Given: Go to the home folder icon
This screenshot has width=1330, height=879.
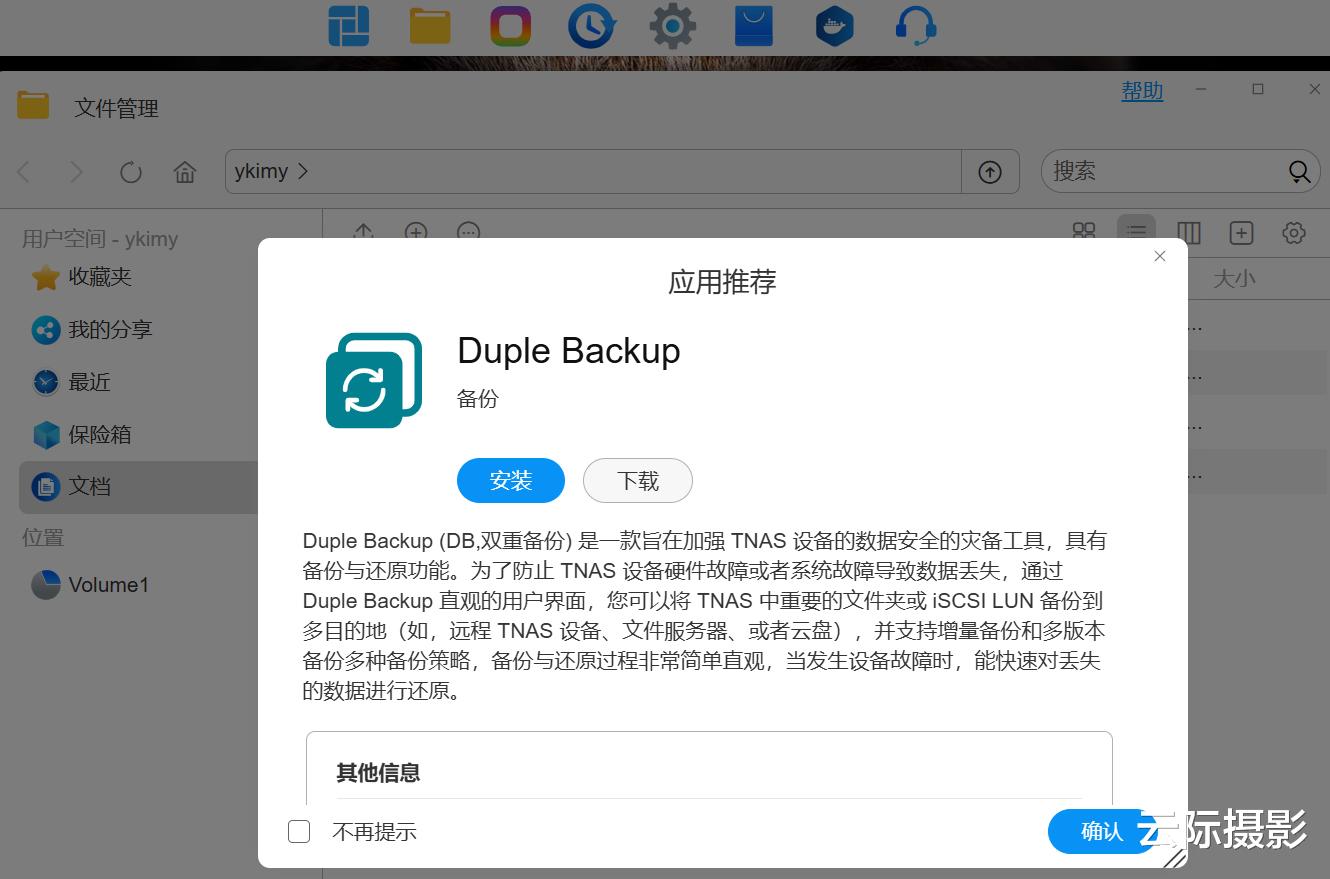Looking at the screenshot, I should pyautogui.click(x=185, y=172).
